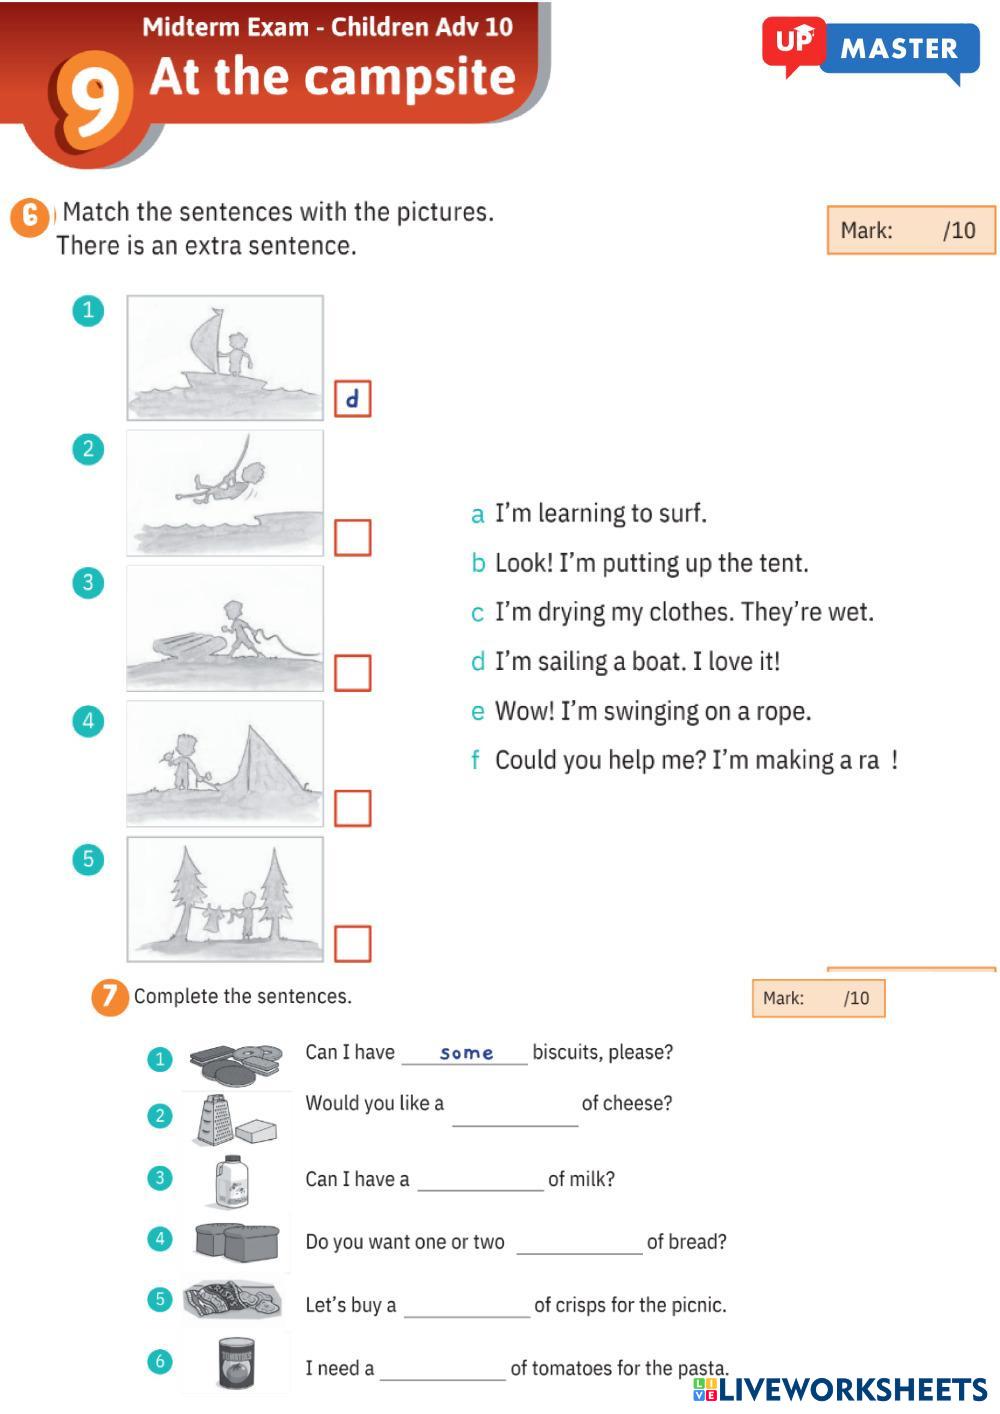Click the sailing boat picture
This screenshot has width=1000, height=1414.
point(225,357)
